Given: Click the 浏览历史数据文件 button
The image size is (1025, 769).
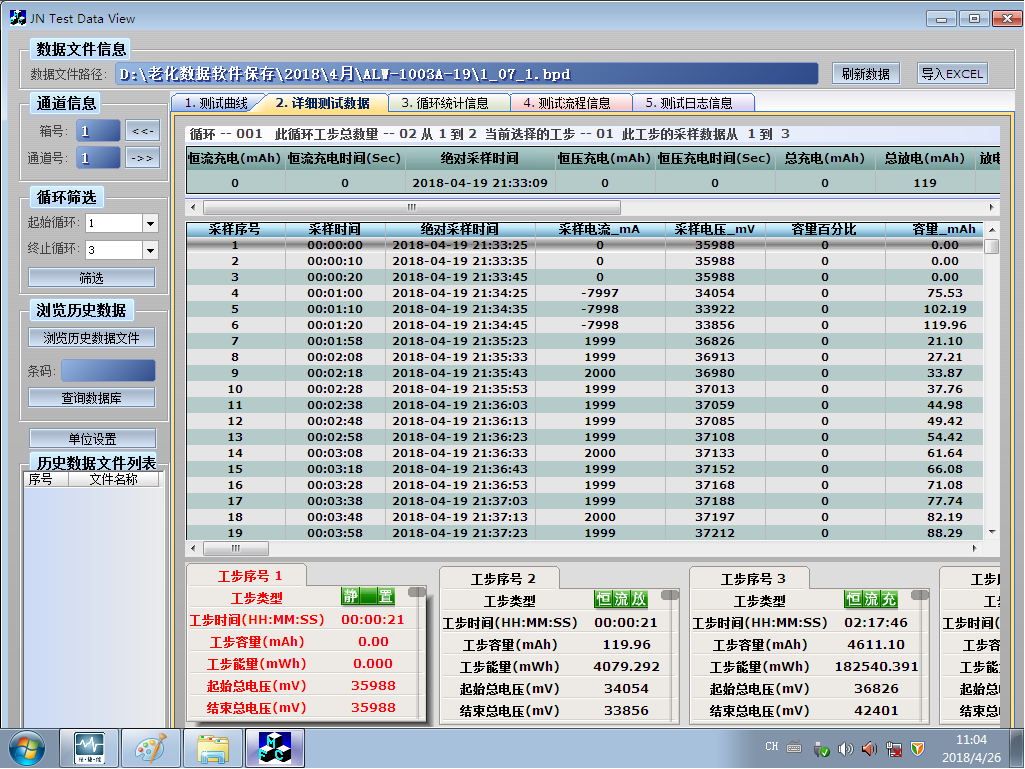Looking at the screenshot, I should tap(92, 338).
